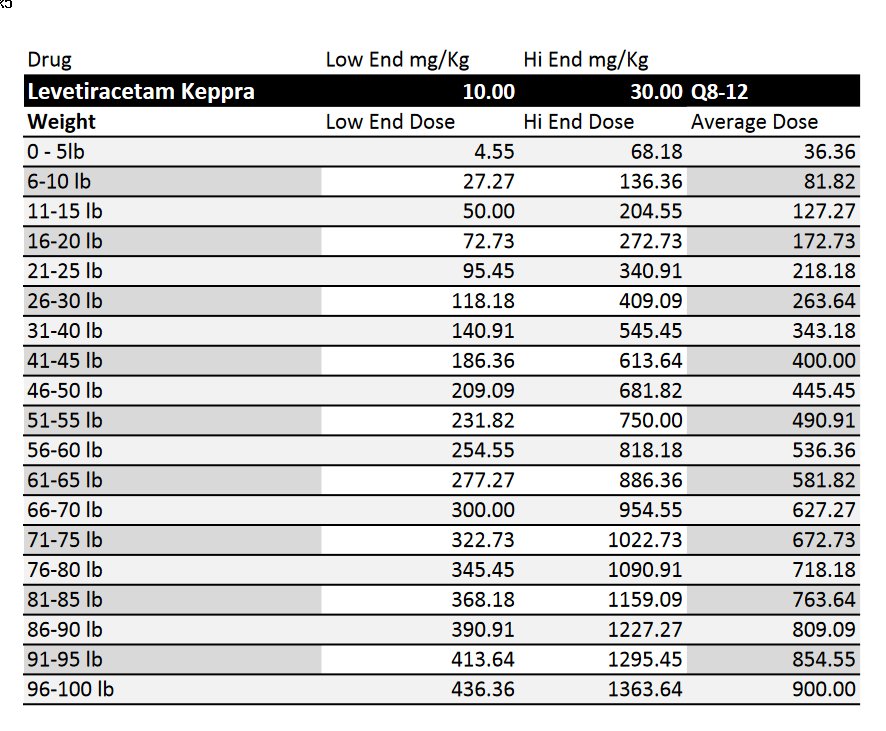
Task: Click the Drug header cell
Action: click(50, 60)
